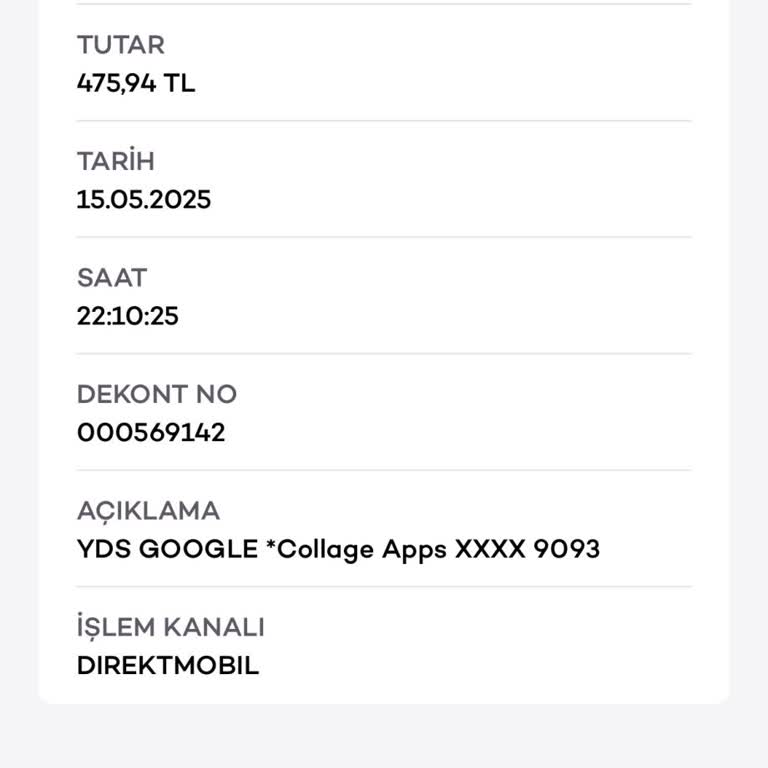The height and width of the screenshot is (768, 768).
Task: Tap the İŞLEM KANALI label
Action: tap(170, 628)
